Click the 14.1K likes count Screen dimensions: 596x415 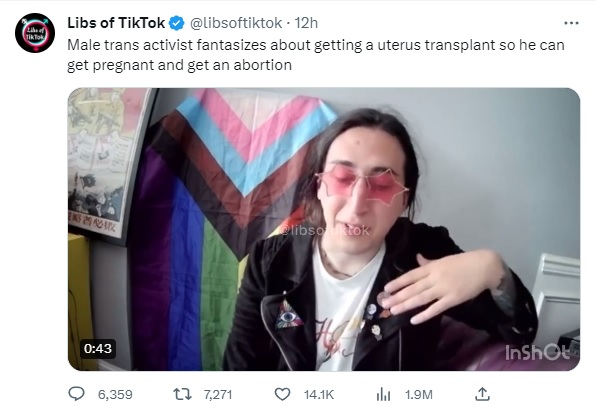pyautogui.click(x=319, y=395)
